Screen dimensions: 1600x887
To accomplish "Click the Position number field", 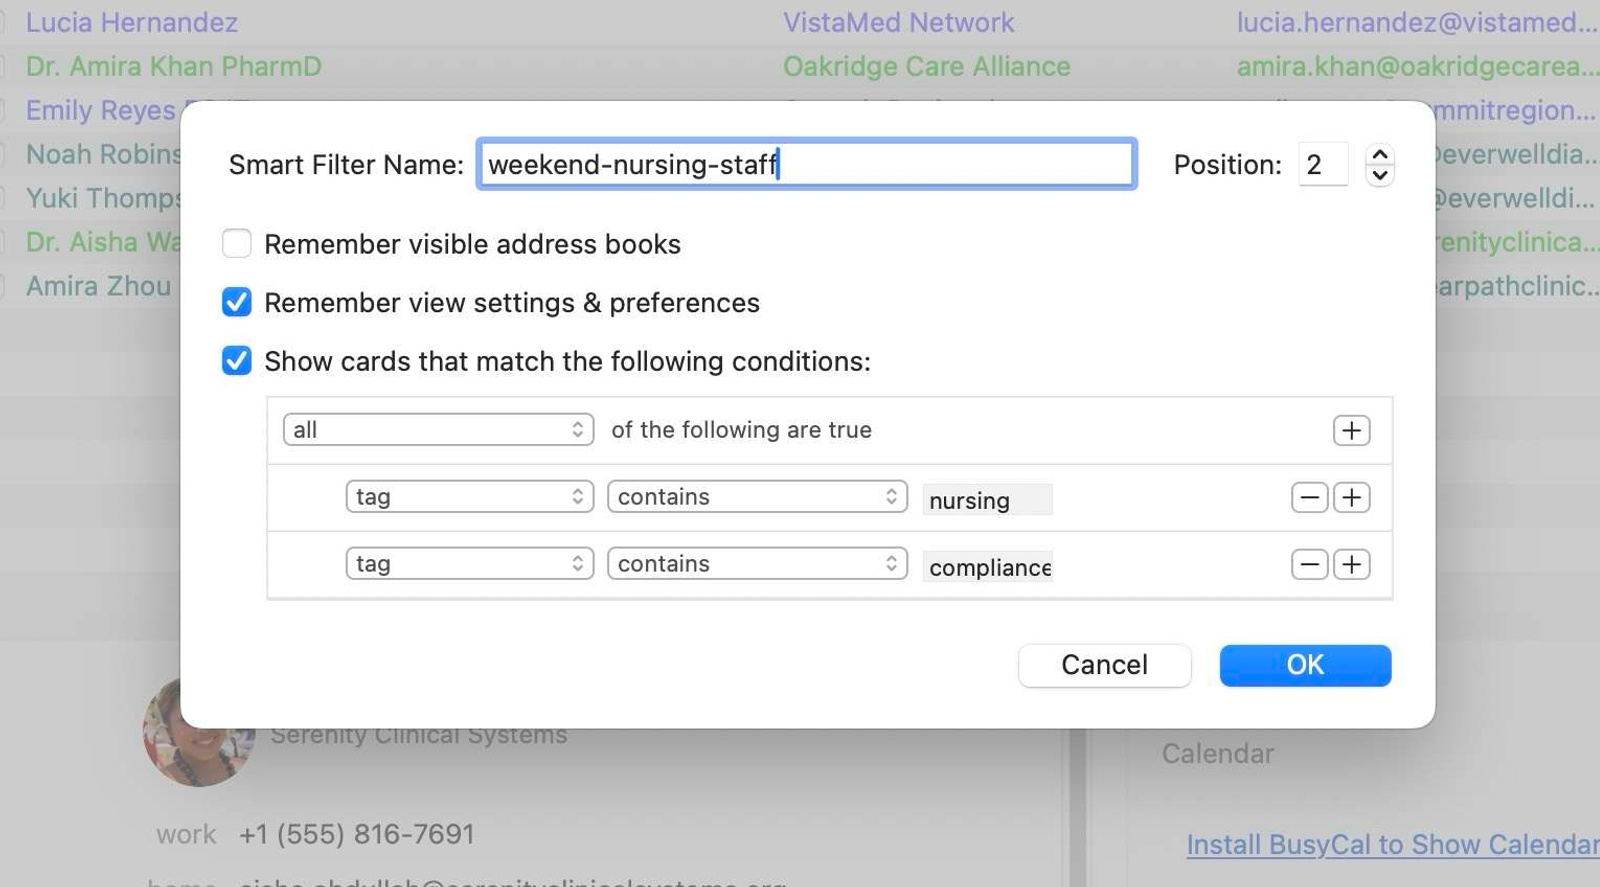I will point(1322,164).
